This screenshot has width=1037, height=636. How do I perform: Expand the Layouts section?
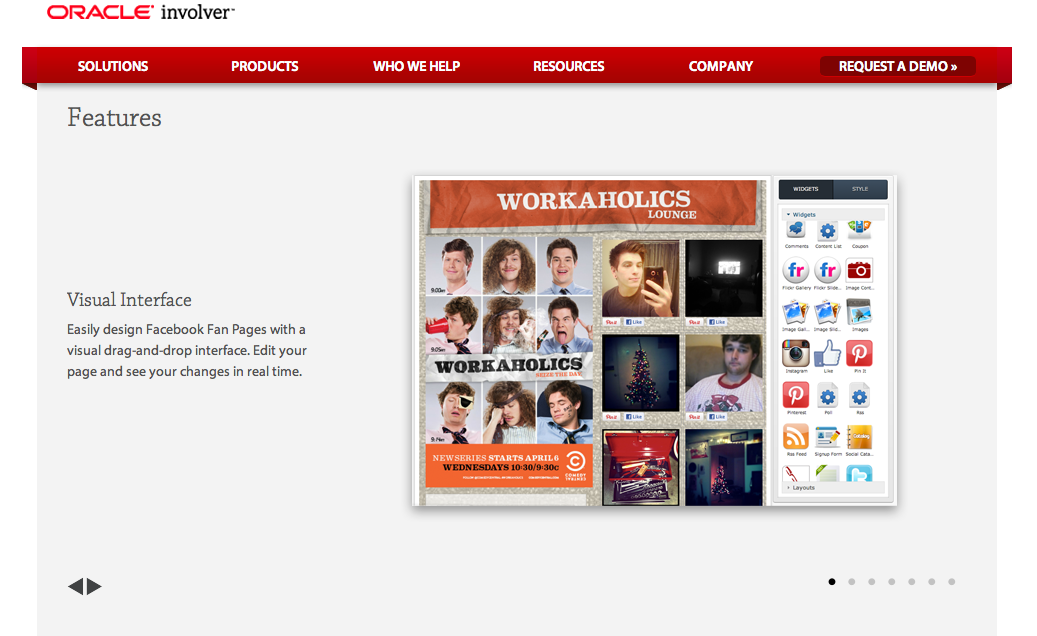[x=833, y=488]
